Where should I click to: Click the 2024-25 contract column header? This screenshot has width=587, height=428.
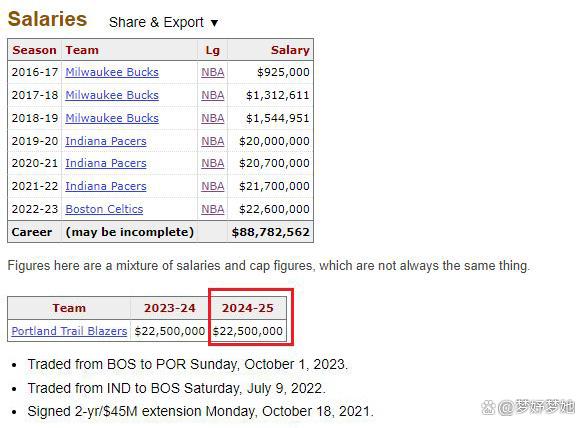point(247,308)
